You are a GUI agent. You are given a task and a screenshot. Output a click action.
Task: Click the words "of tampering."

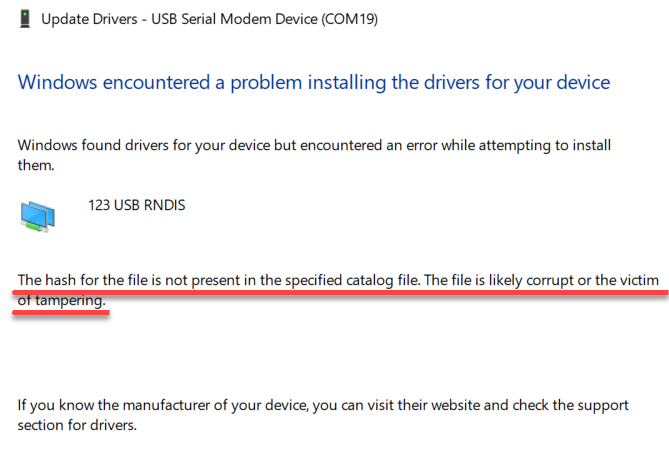coord(60,299)
